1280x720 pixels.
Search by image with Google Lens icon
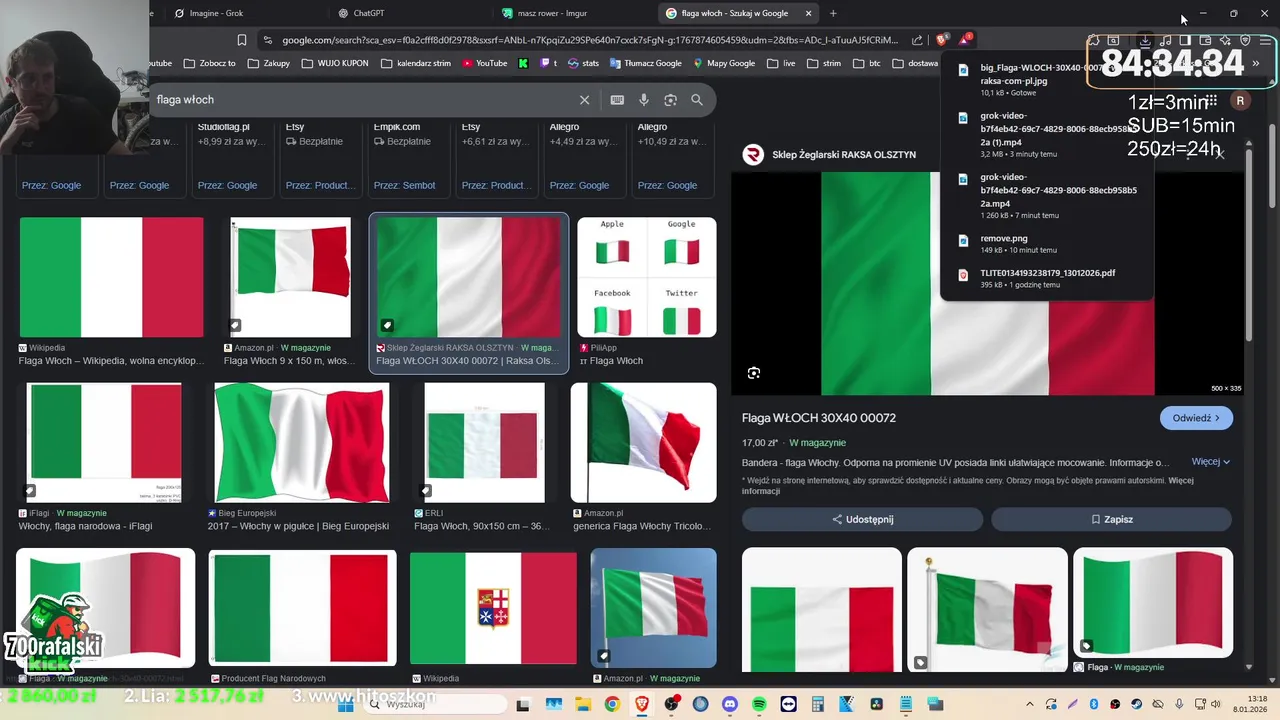tap(671, 100)
